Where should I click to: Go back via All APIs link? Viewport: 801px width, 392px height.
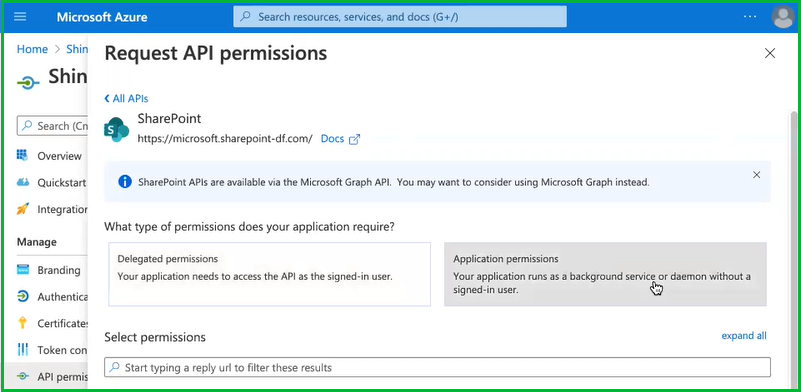pyautogui.click(x=126, y=99)
